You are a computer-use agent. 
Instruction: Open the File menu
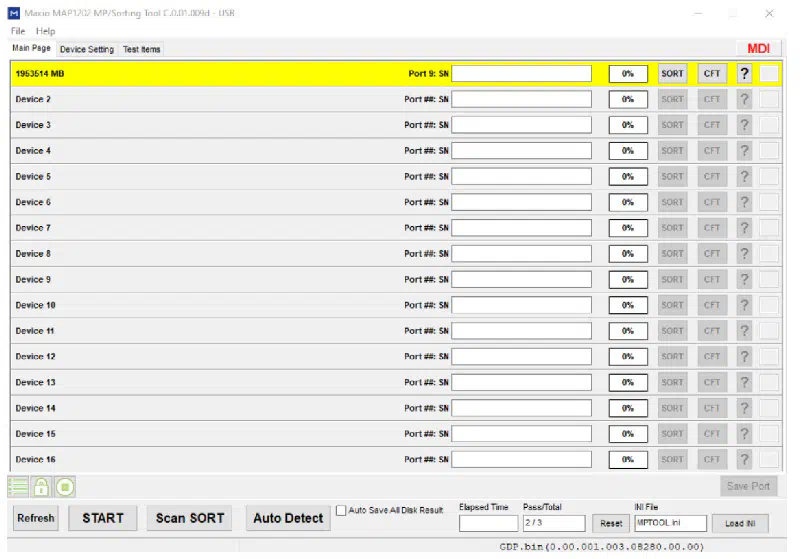tap(18, 31)
